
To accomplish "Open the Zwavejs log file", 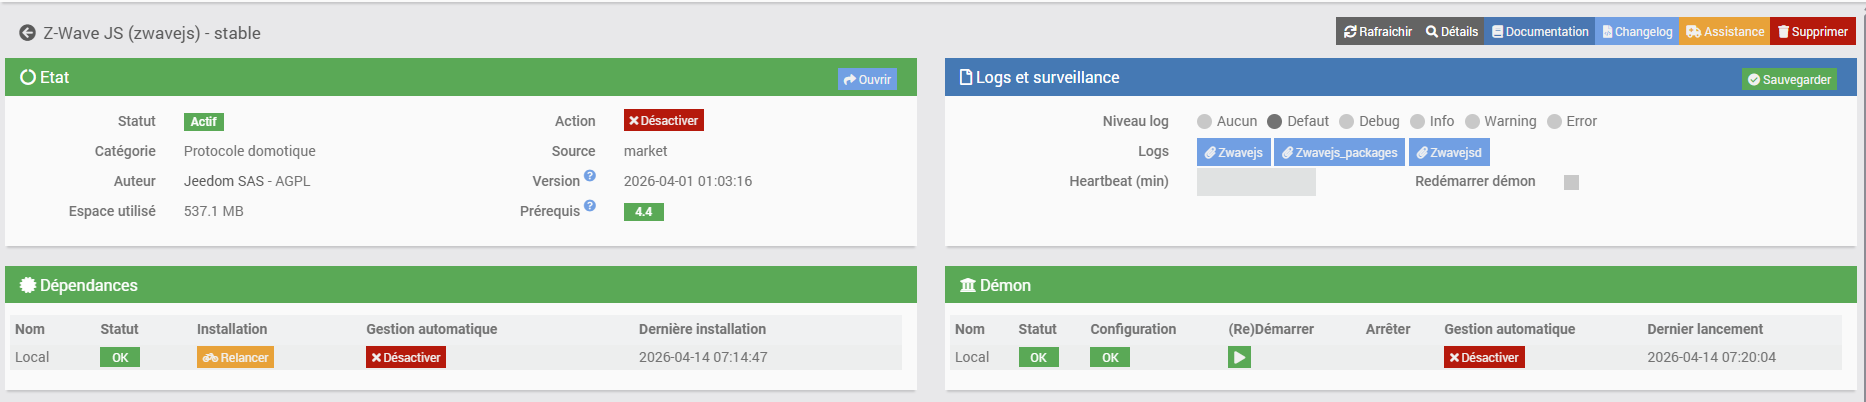I will click(x=1233, y=152).
